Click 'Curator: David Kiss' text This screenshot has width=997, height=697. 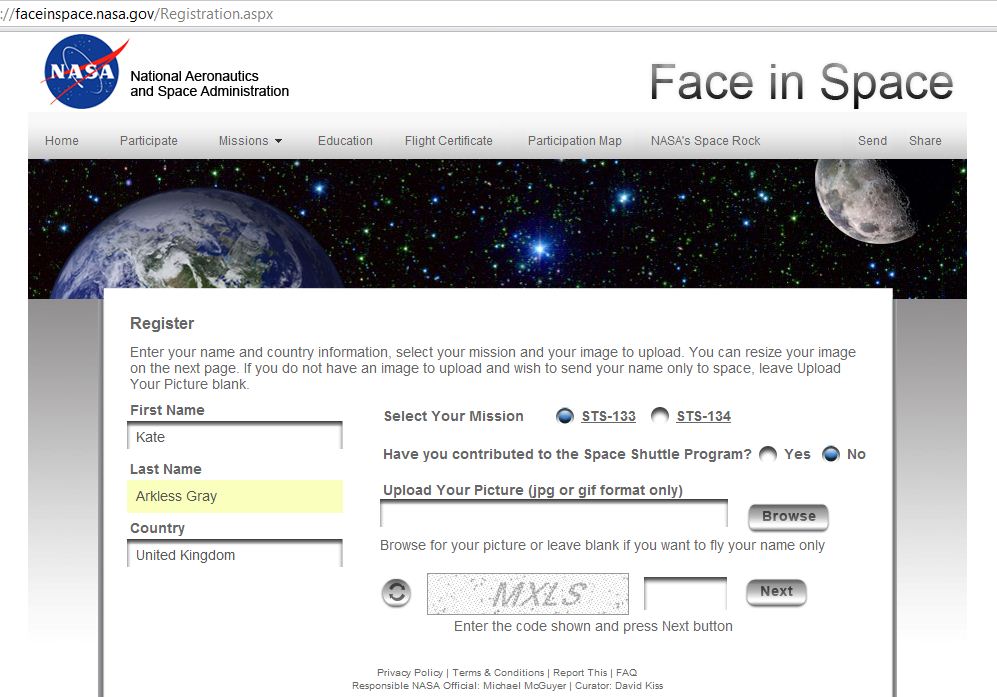pyautogui.click(x=619, y=686)
